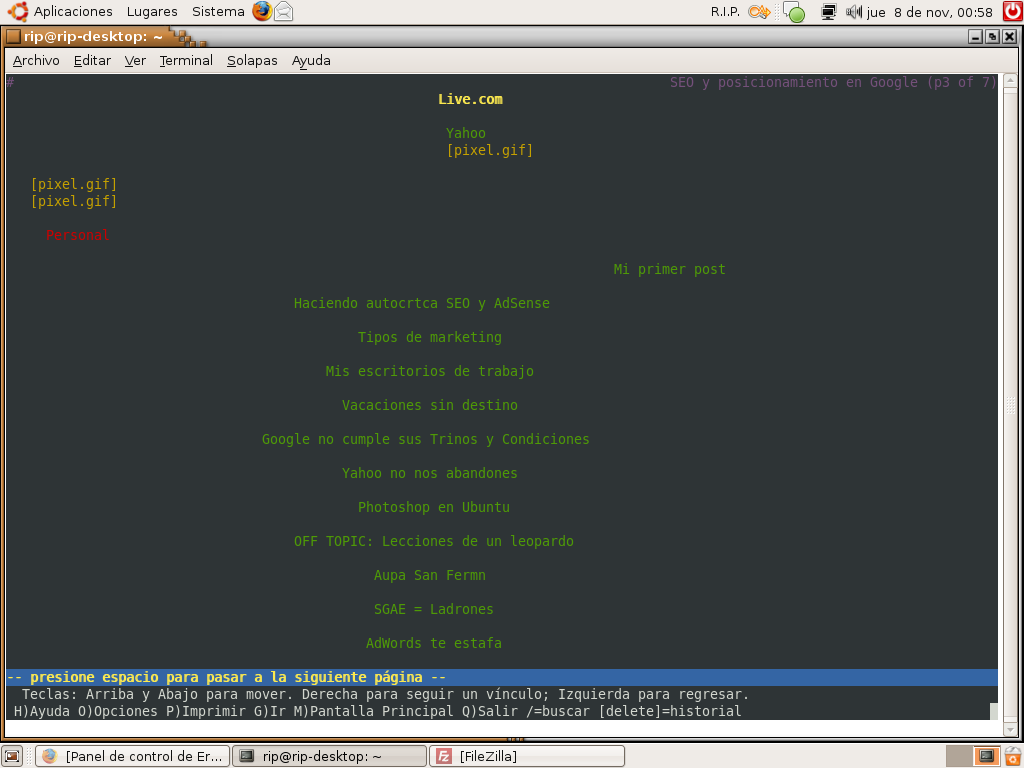The height and width of the screenshot is (768, 1024).
Task: Open the Solapas menu
Action: click(x=252, y=61)
